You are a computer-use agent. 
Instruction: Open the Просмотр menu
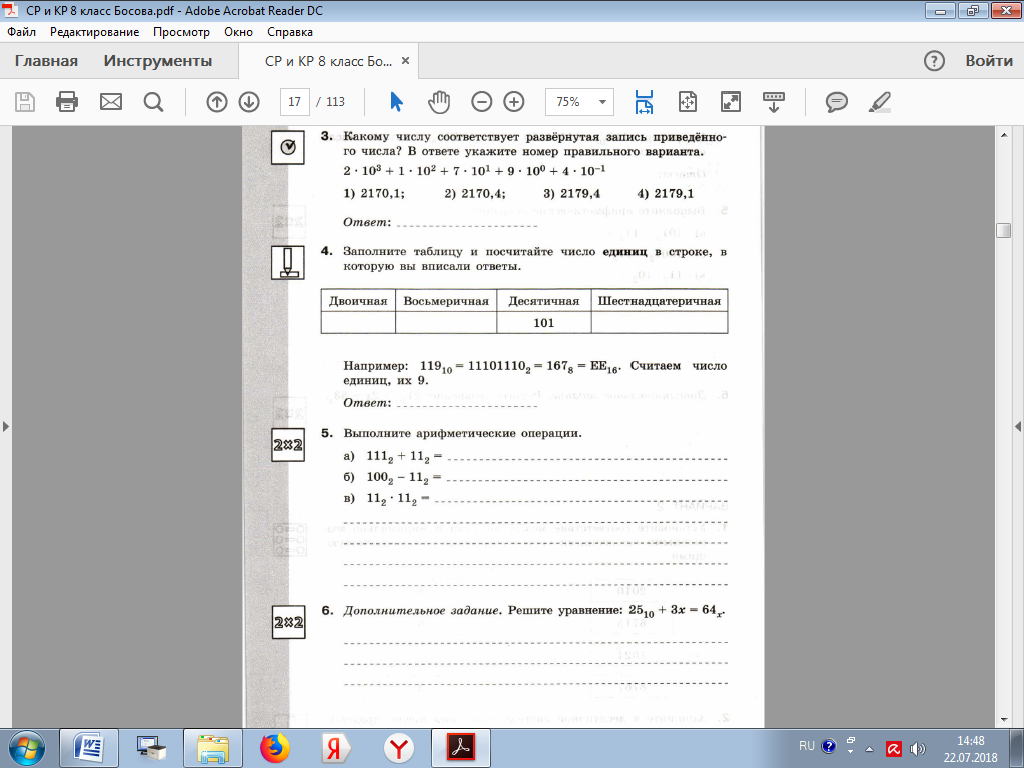point(181,32)
